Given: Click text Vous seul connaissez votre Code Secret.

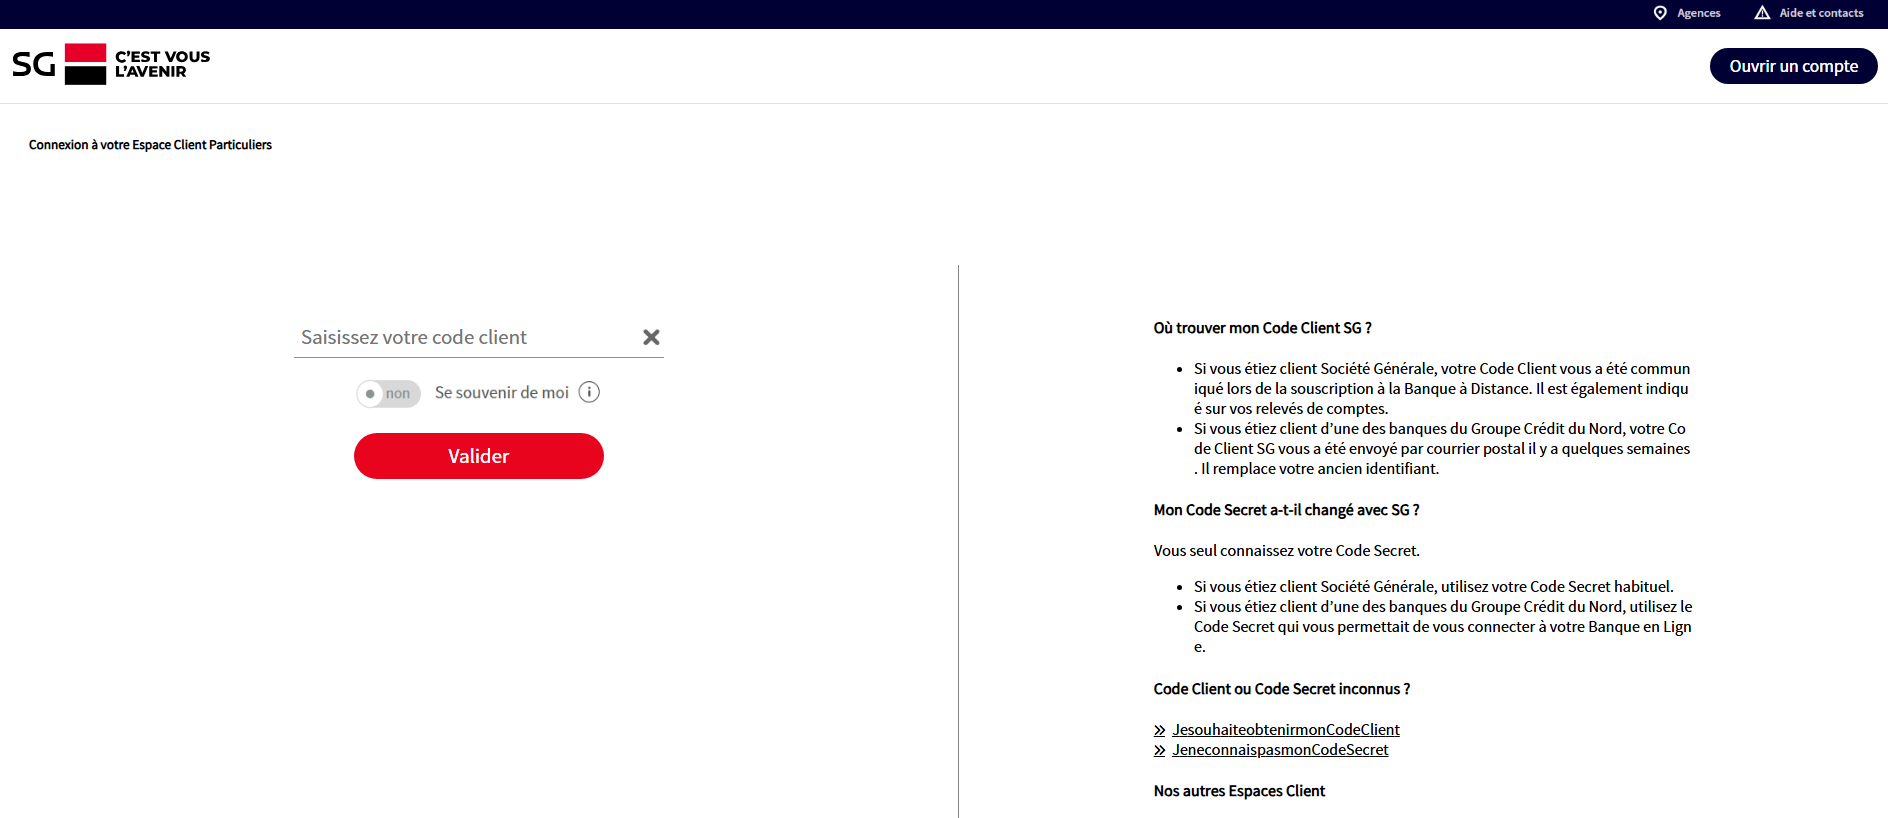Looking at the screenshot, I should tap(1286, 551).
